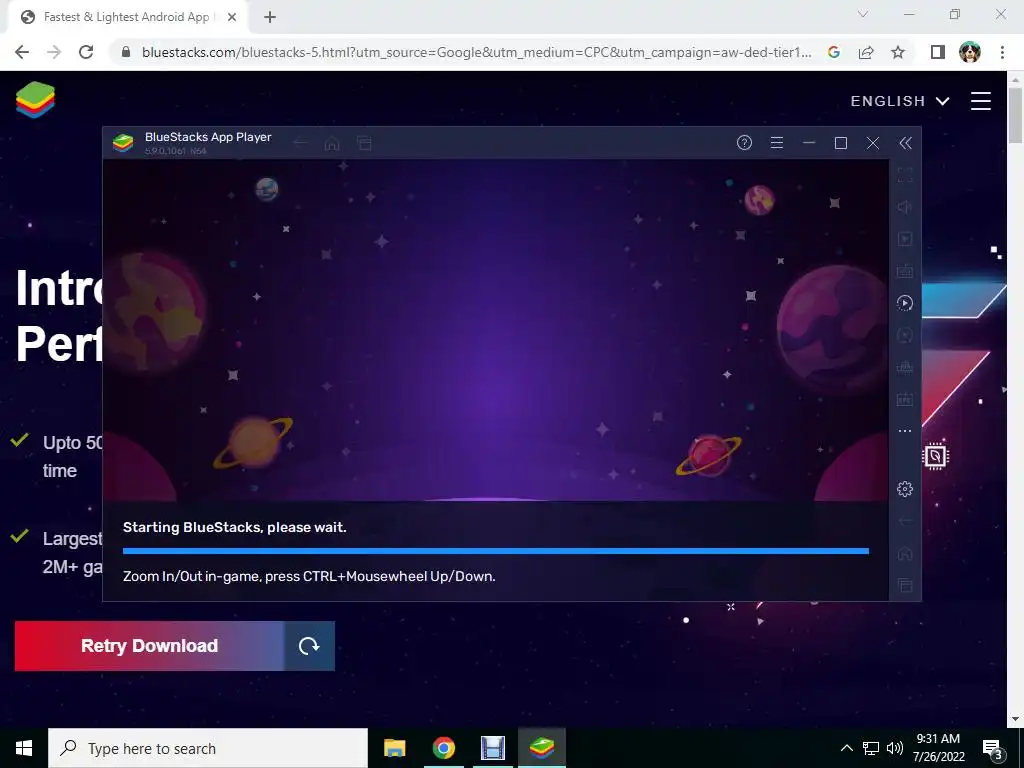Click the Retry Download button
This screenshot has width=1024, height=768.
click(x=150, y=646)
